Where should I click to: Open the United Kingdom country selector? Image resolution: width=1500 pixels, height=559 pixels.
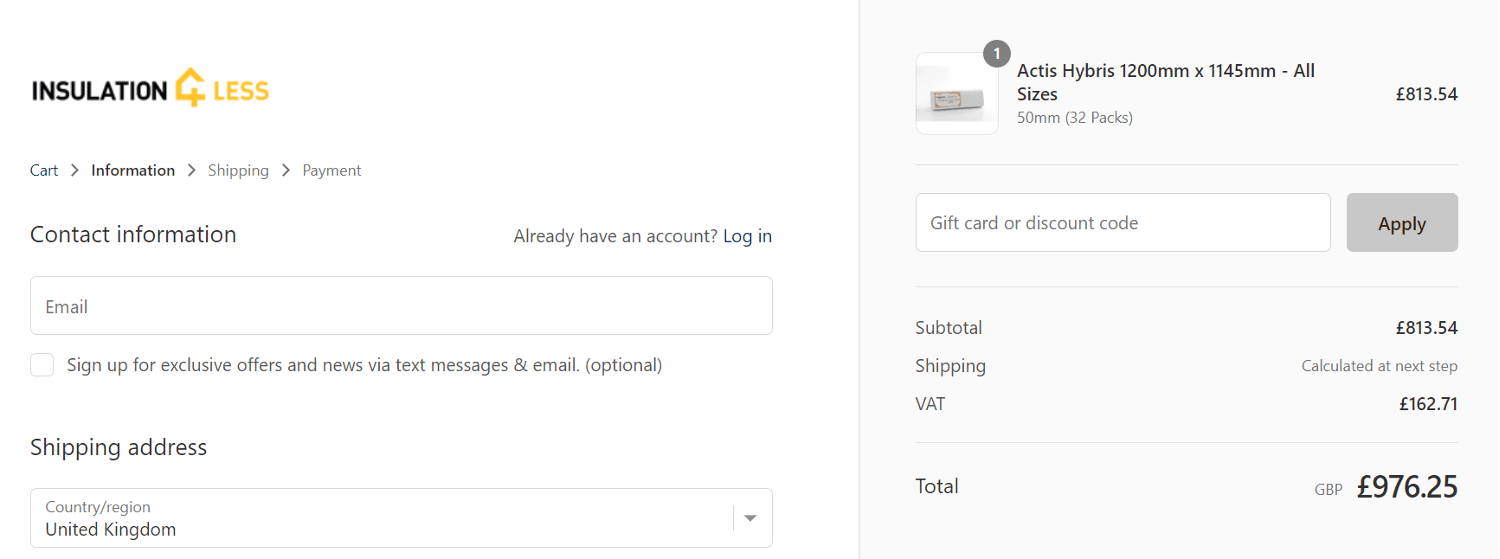(x=401, y=518)
